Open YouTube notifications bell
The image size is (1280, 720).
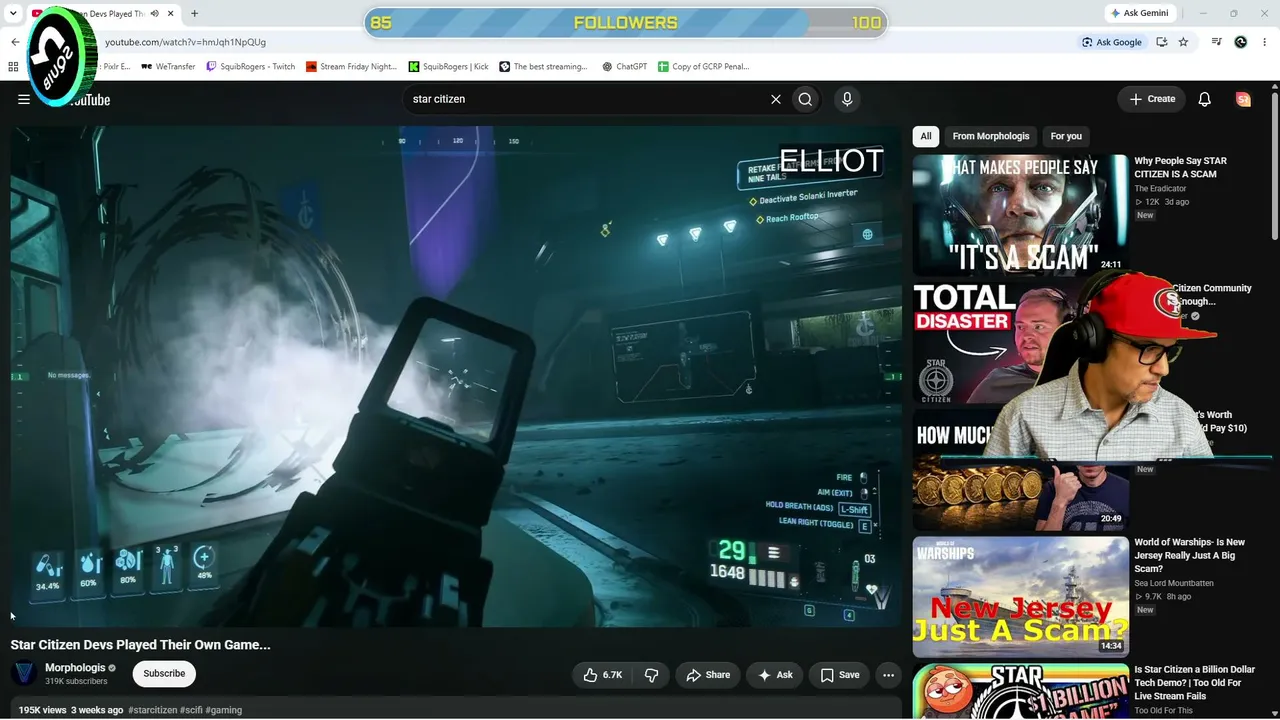(x=1205, y=99)
